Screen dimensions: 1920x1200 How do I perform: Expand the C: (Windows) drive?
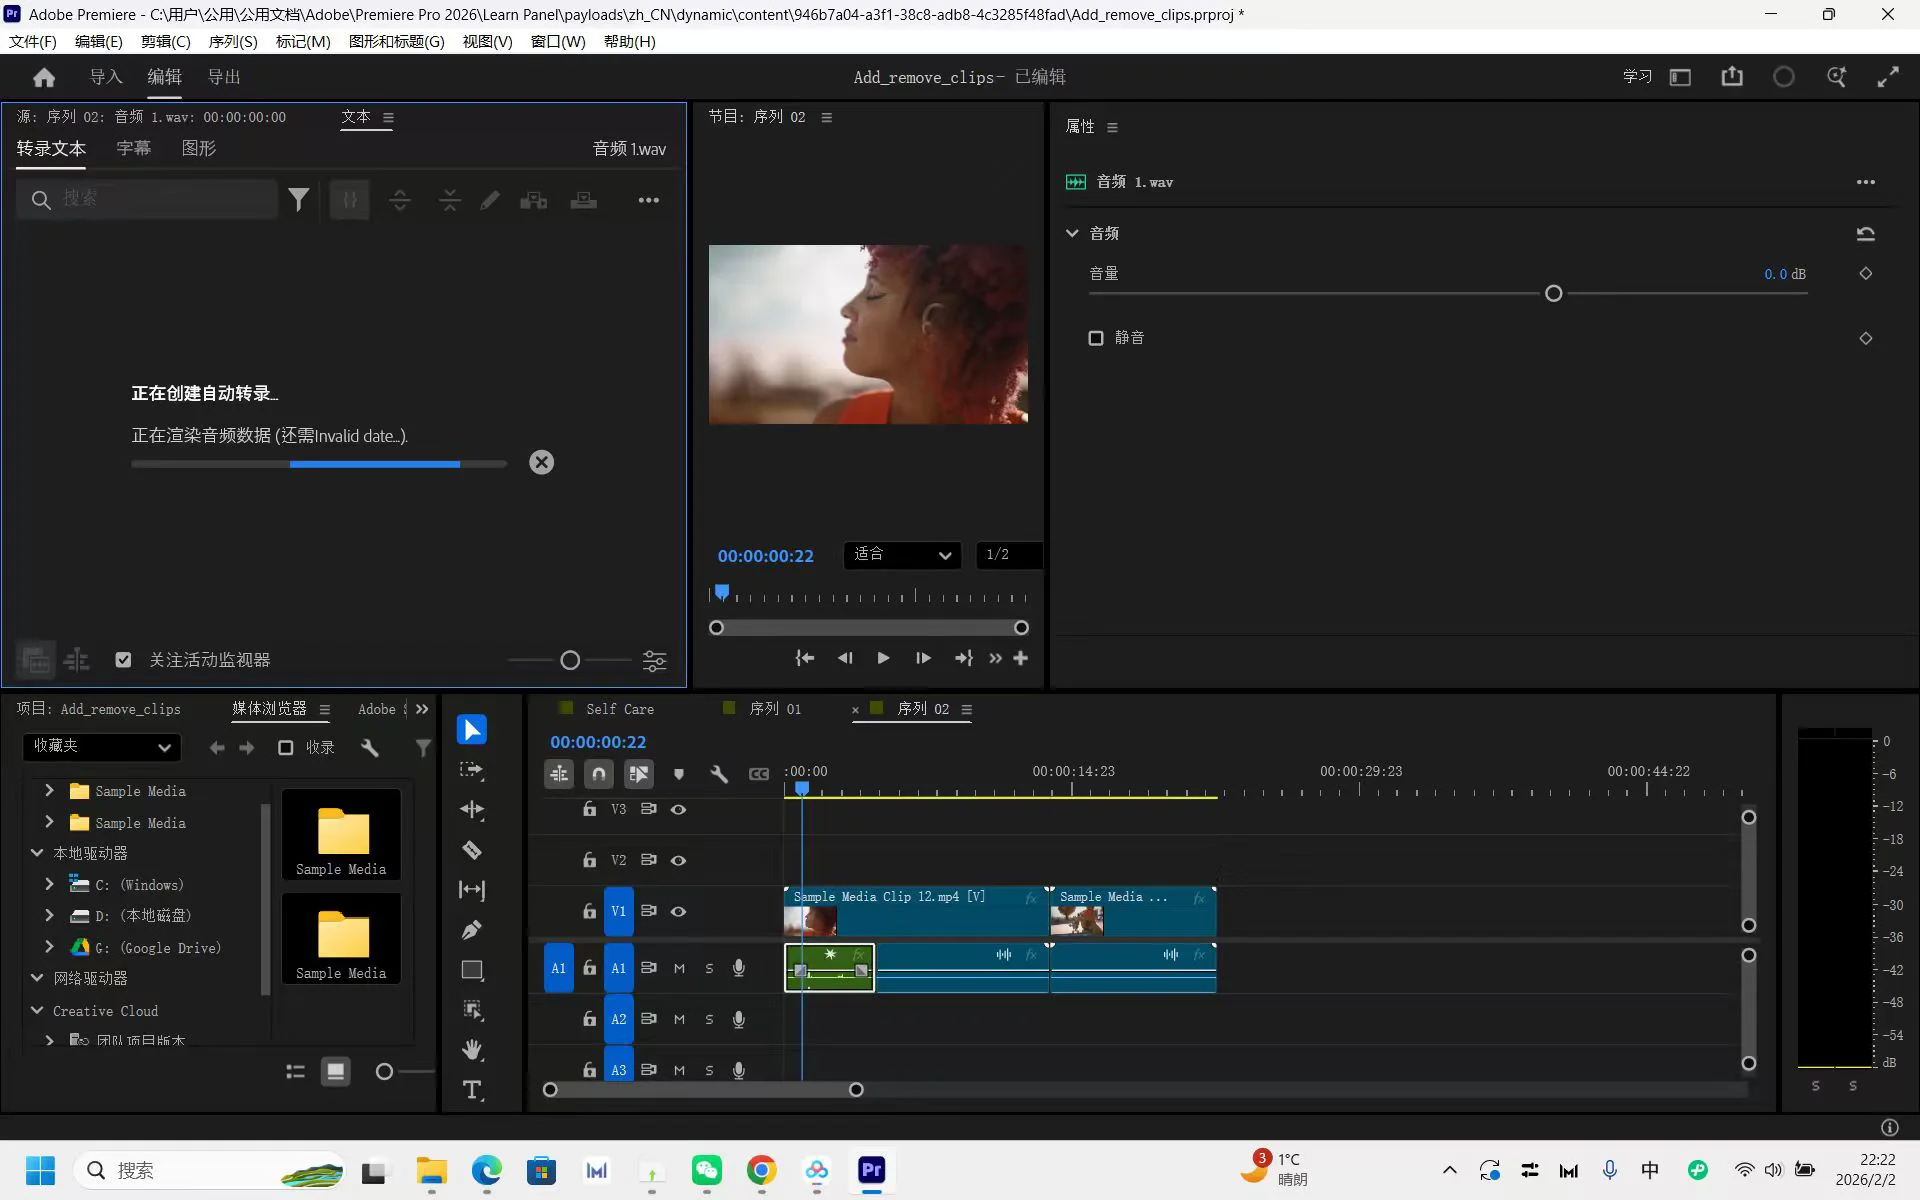(x=49, y=884)
